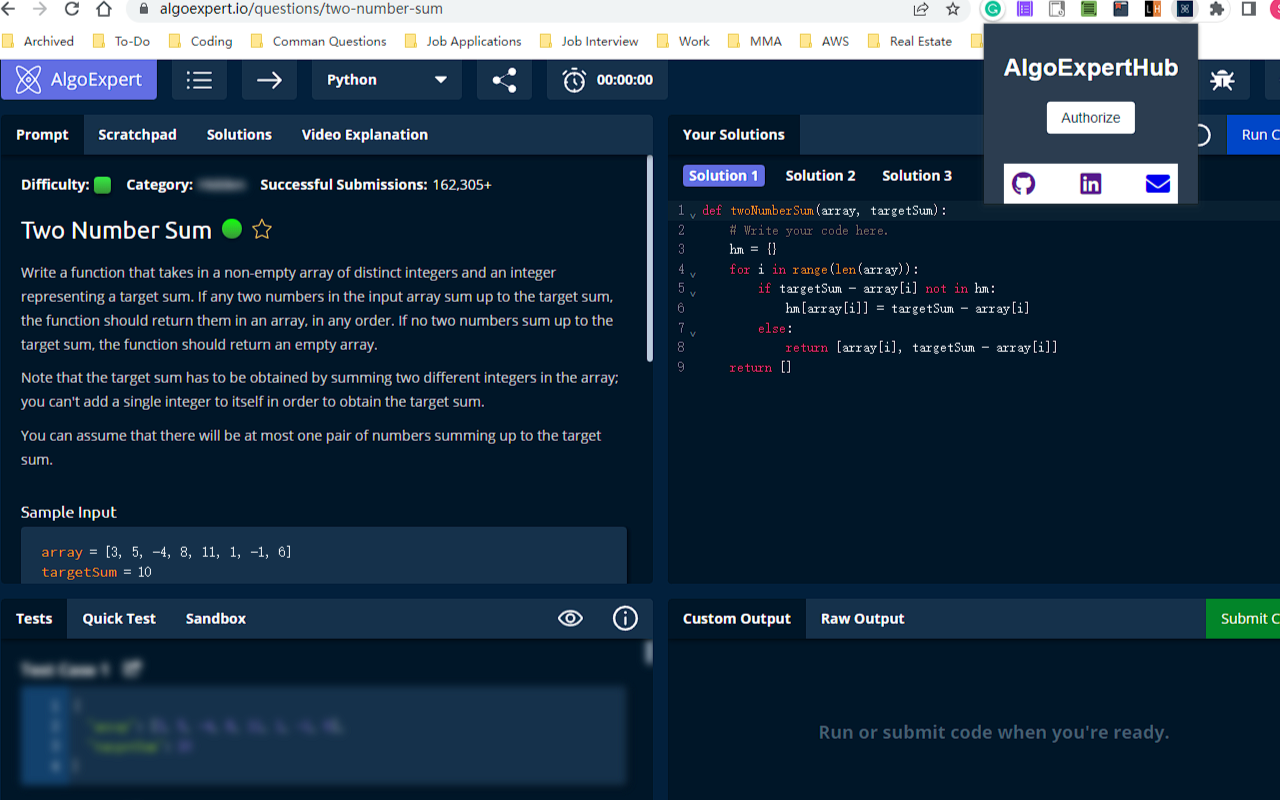Image resolution: width=1280 pixels, height=800 pixels.
Task: Click the email envelope icon
Action: 1157,184
